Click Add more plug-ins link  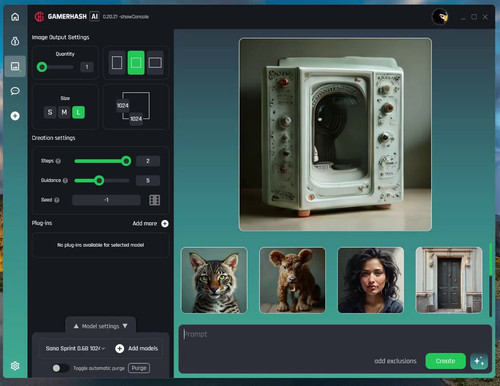(145, 223)
